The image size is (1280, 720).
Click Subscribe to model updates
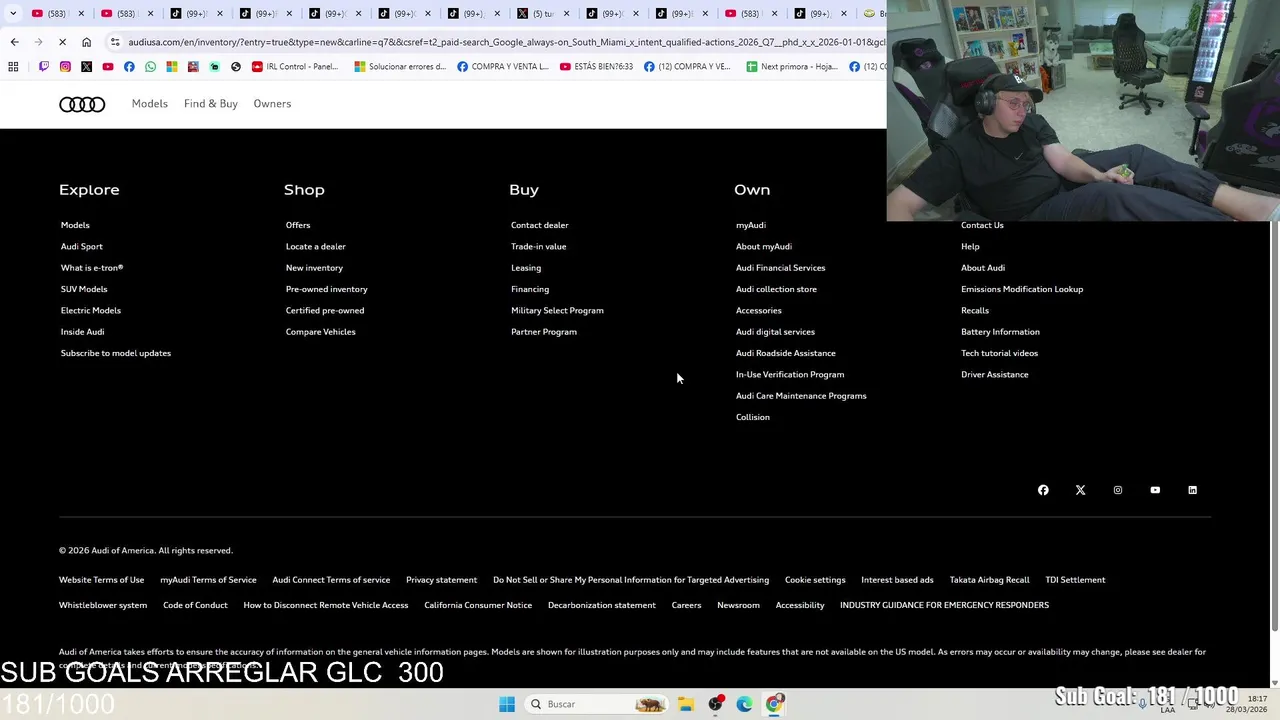coord(116,353)
